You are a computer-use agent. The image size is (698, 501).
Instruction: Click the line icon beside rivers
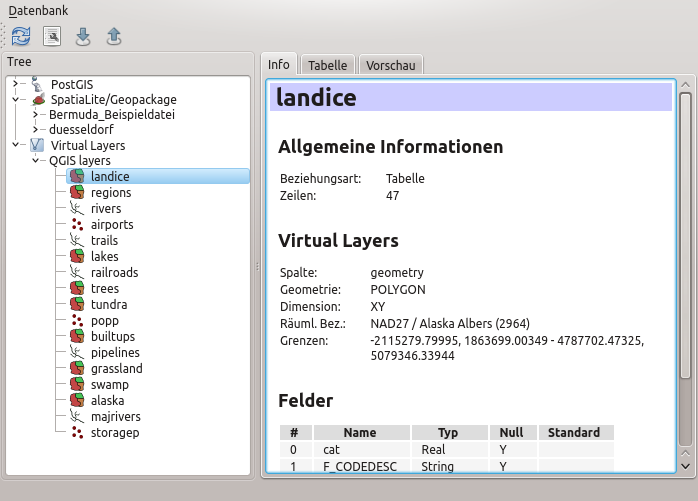[x=76, y=209]
